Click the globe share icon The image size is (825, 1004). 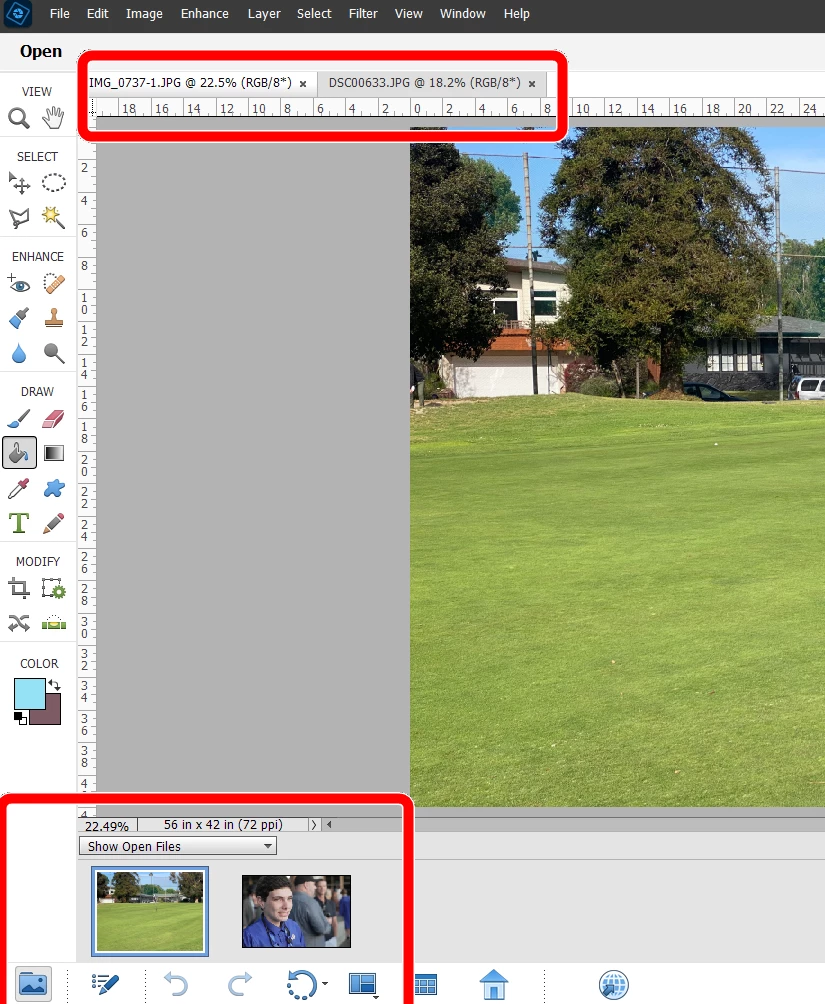pyautogui.click(x=613, y=984)
